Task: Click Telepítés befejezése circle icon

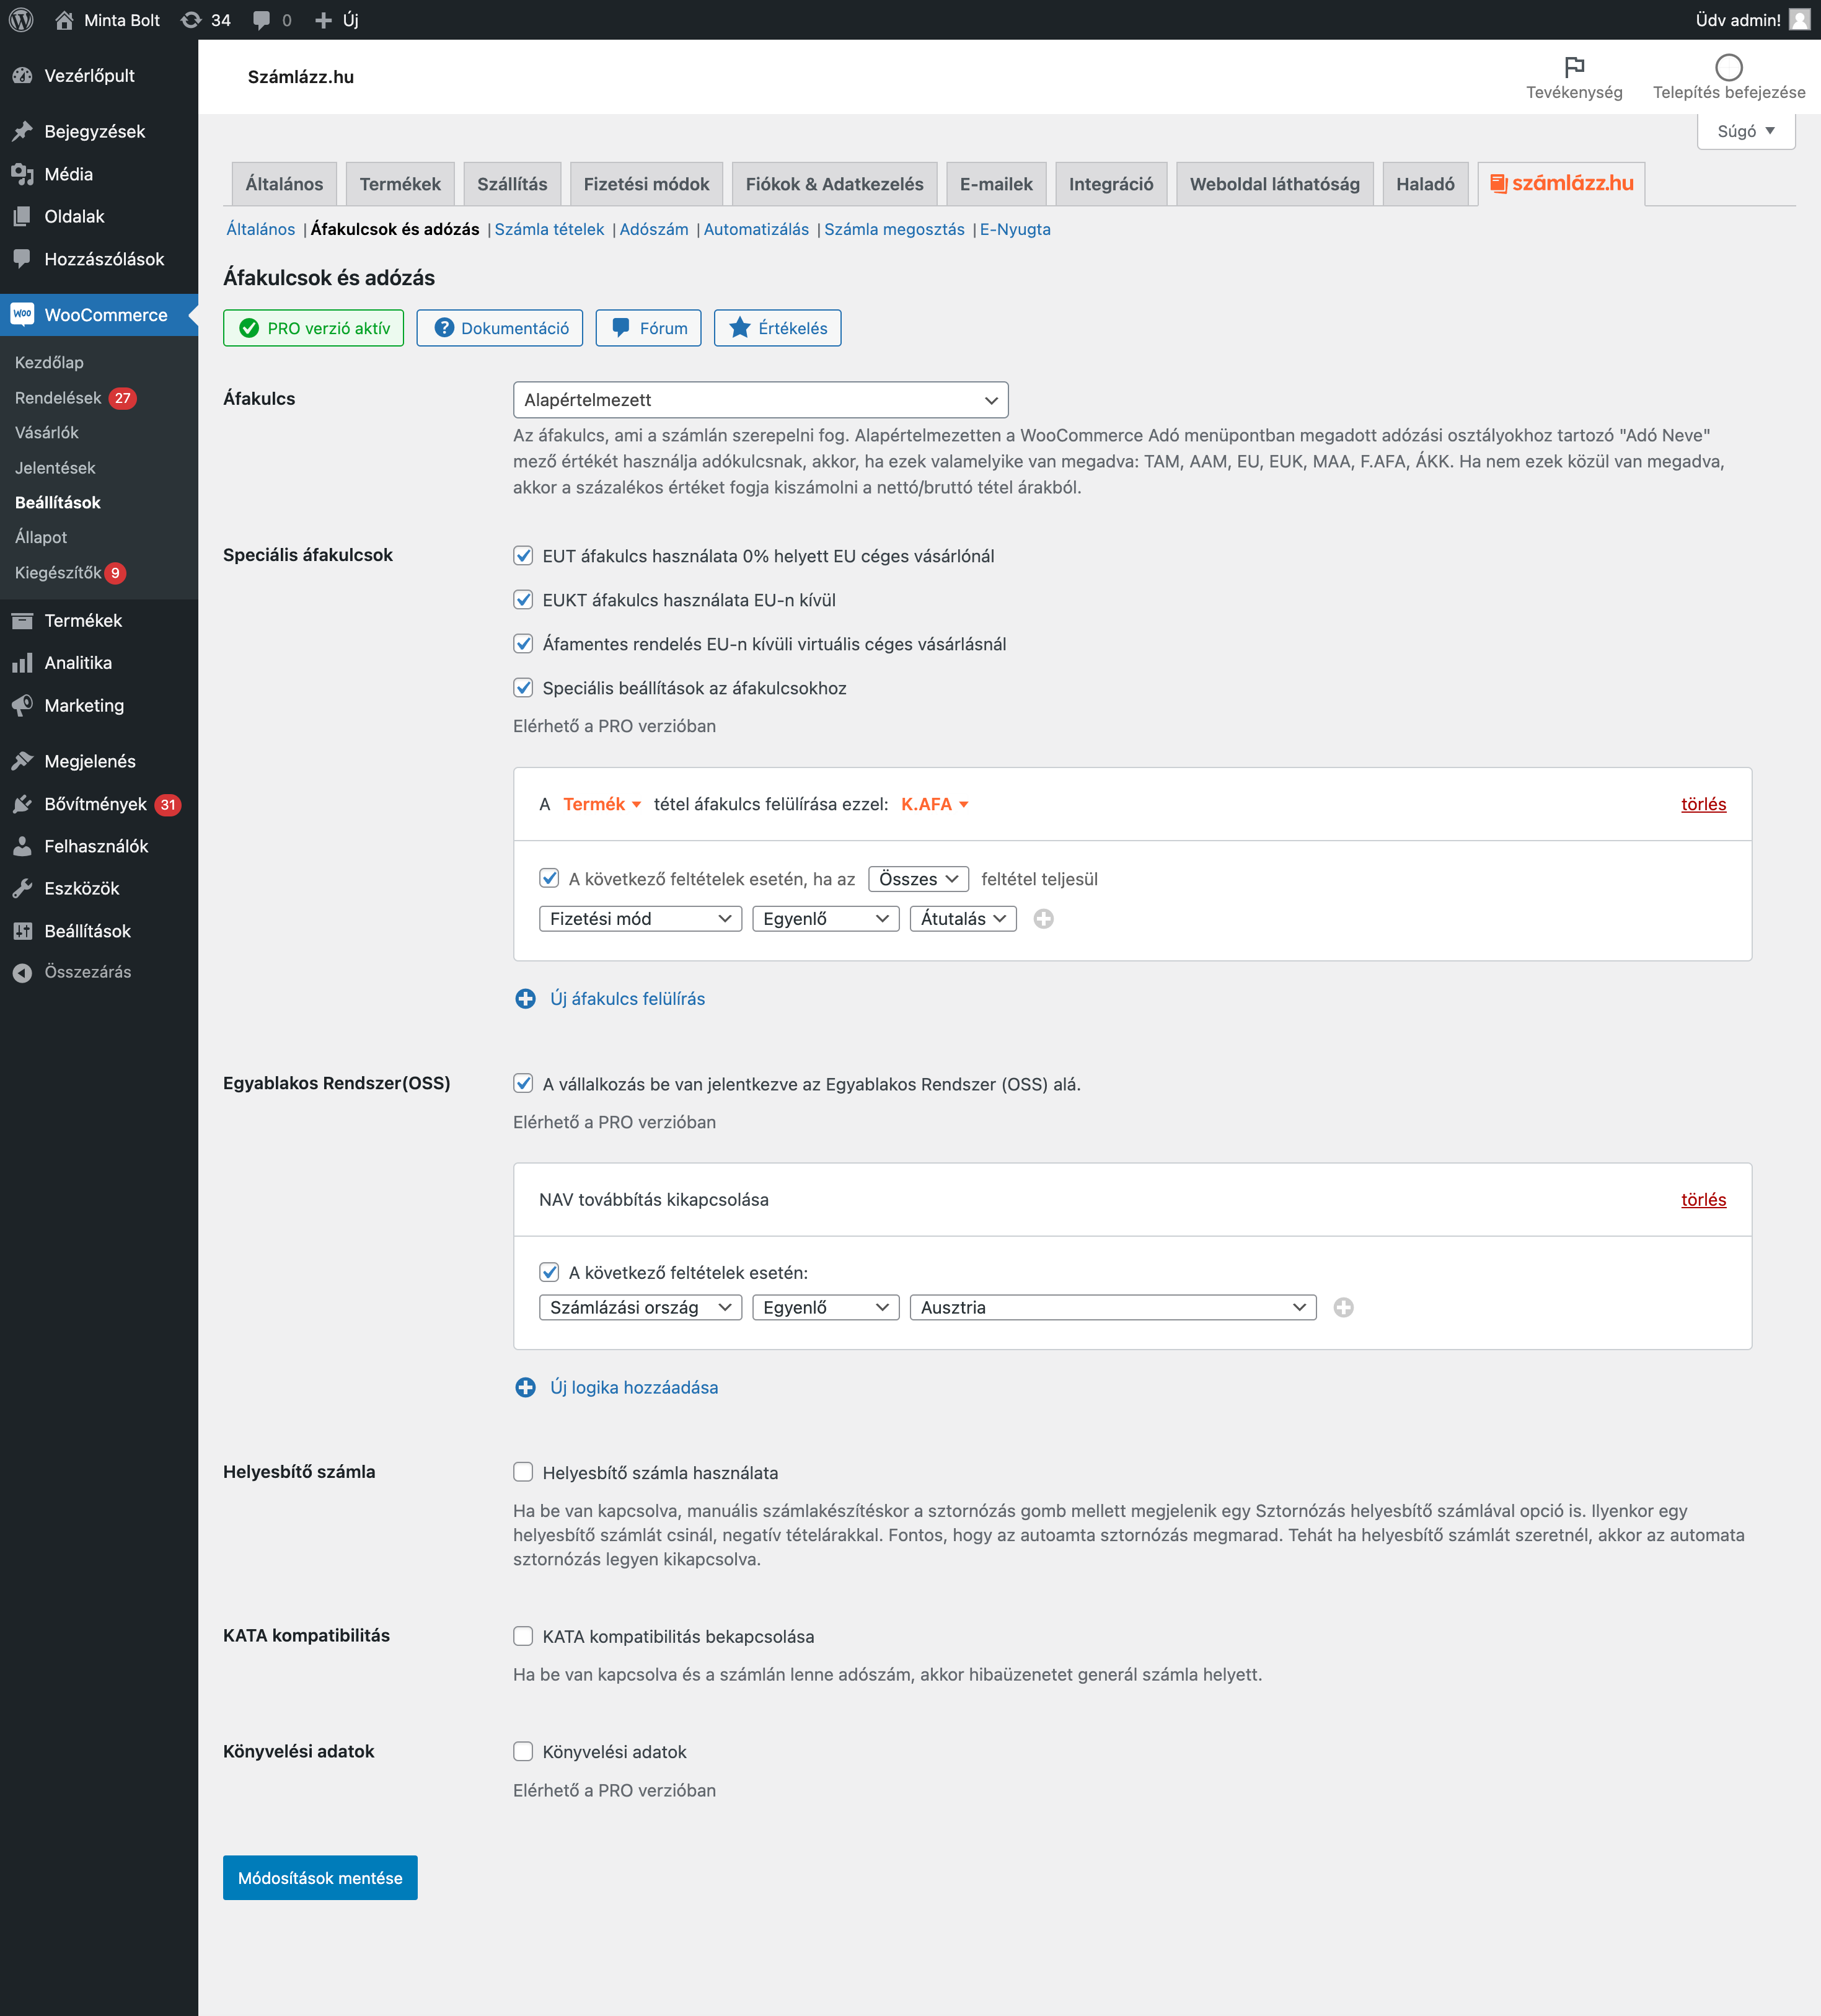Action: pos(1728,67)
